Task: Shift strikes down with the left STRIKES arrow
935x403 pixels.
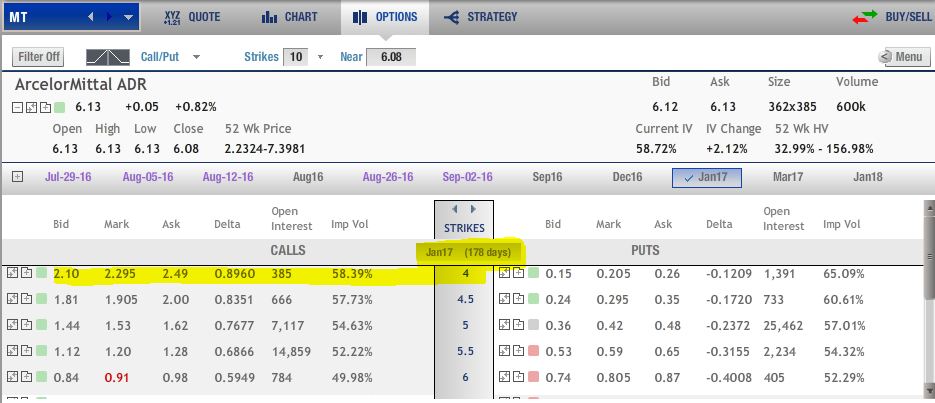Action: tap(454, 209)
